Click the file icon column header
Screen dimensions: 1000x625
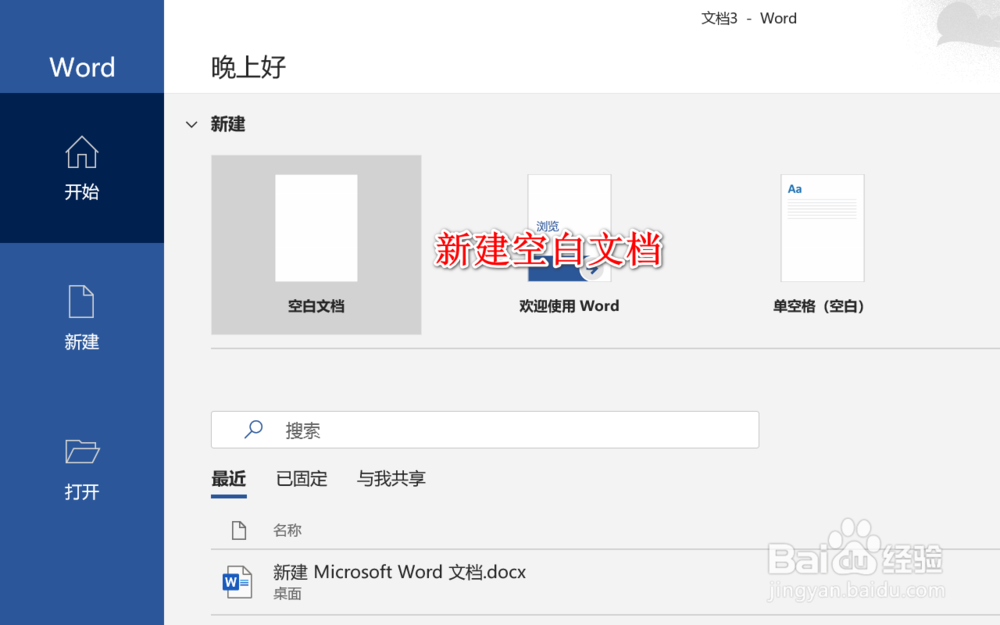239,531
